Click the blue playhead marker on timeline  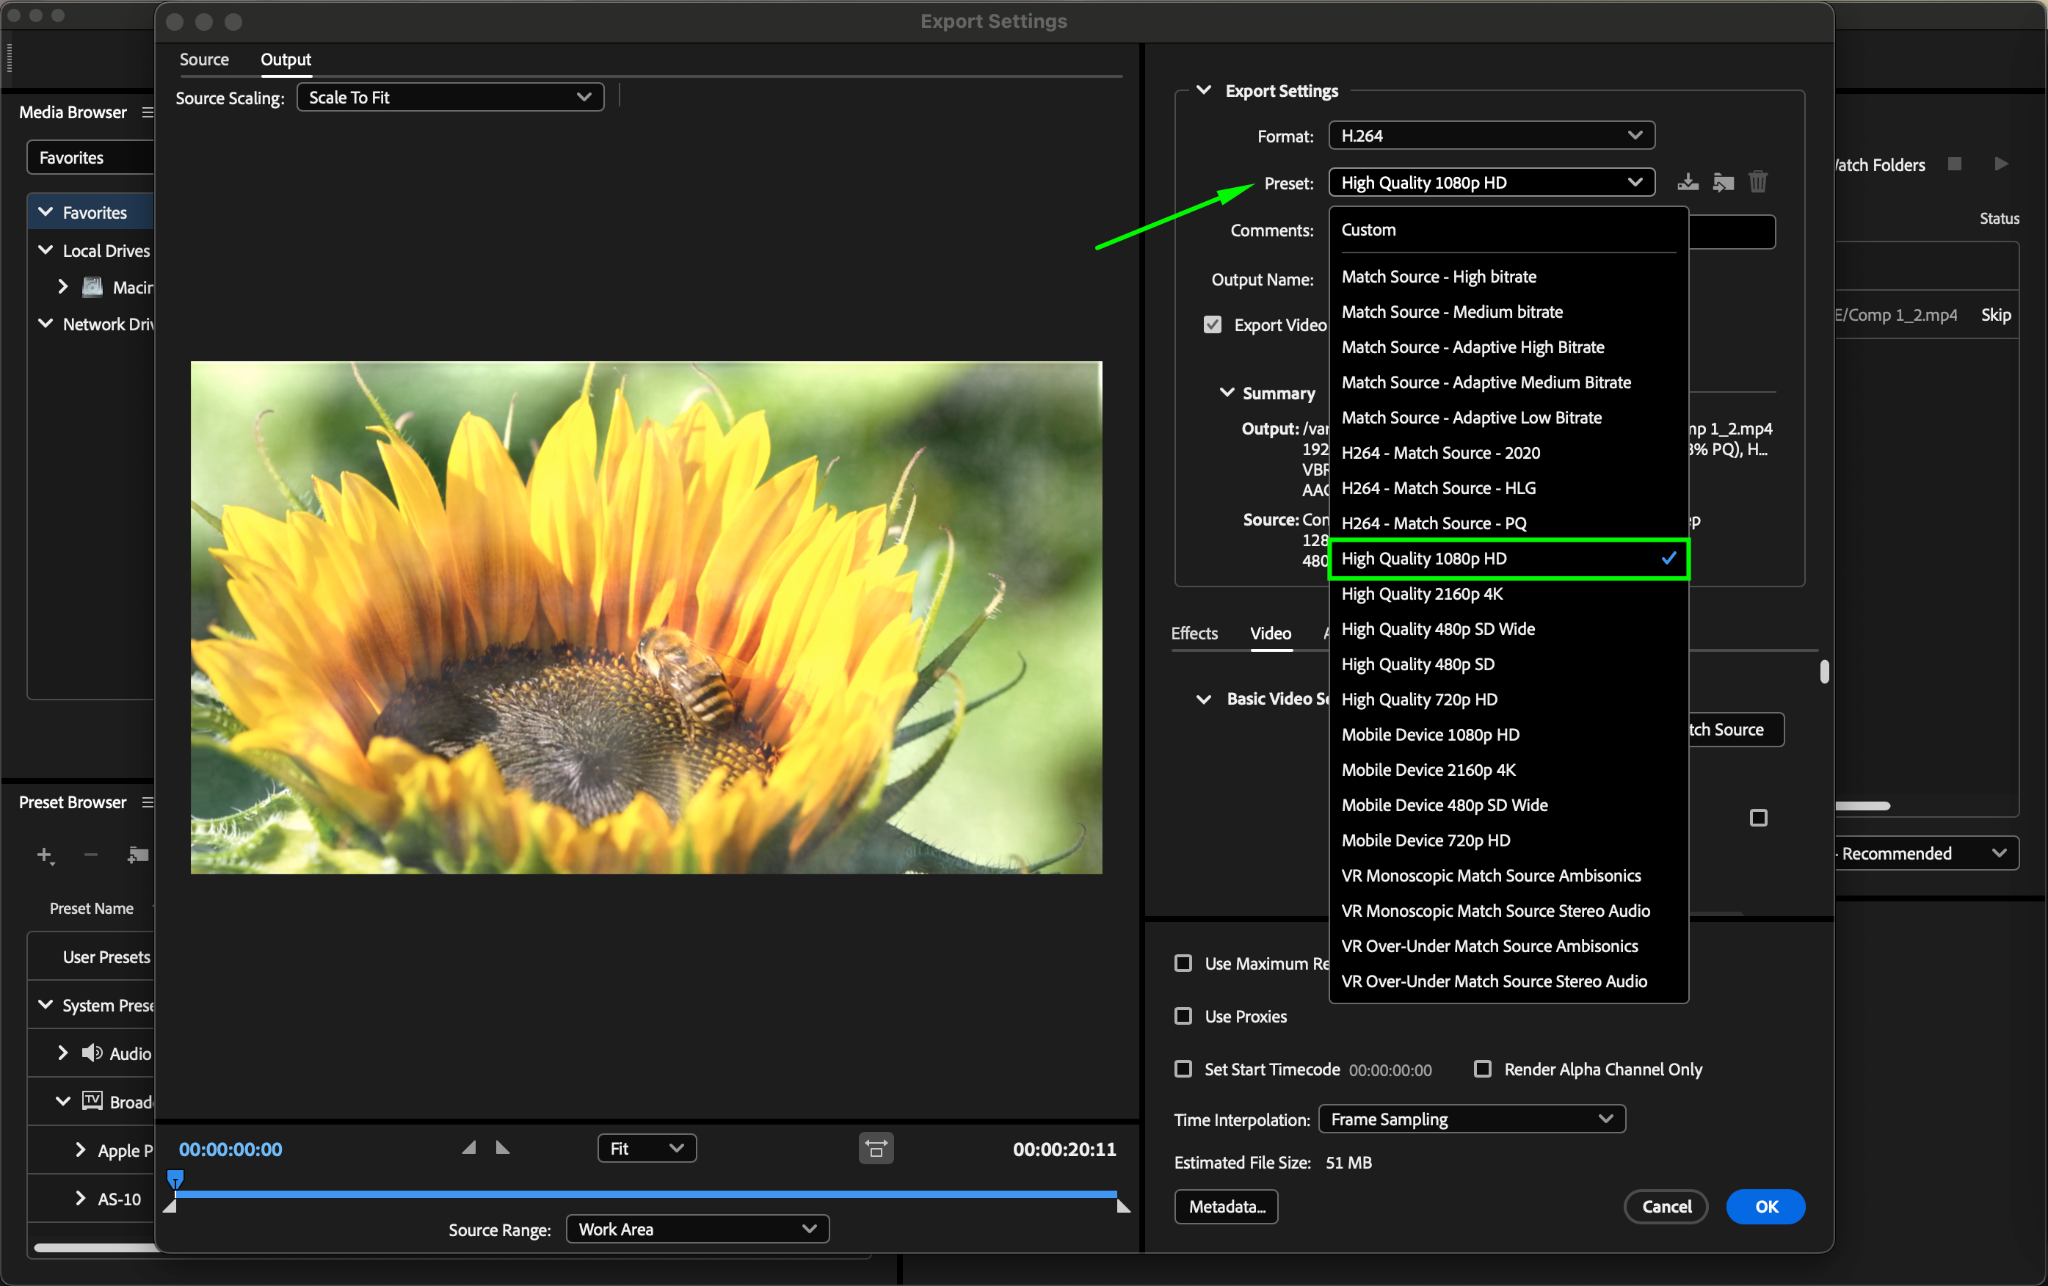[x=175, y=1179]
